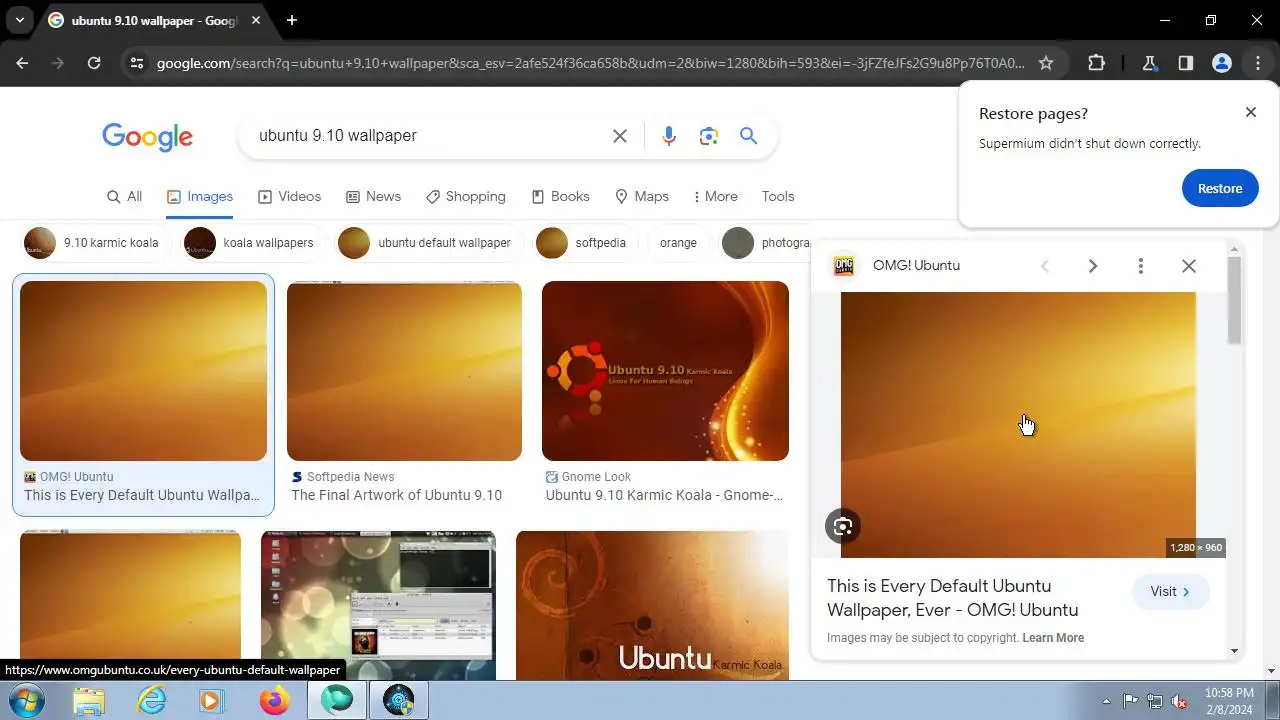This screenshot has height=720, width=1280.
Task: Open the desktop bokeh screenshot thumbnail
Action: point(378,606)
